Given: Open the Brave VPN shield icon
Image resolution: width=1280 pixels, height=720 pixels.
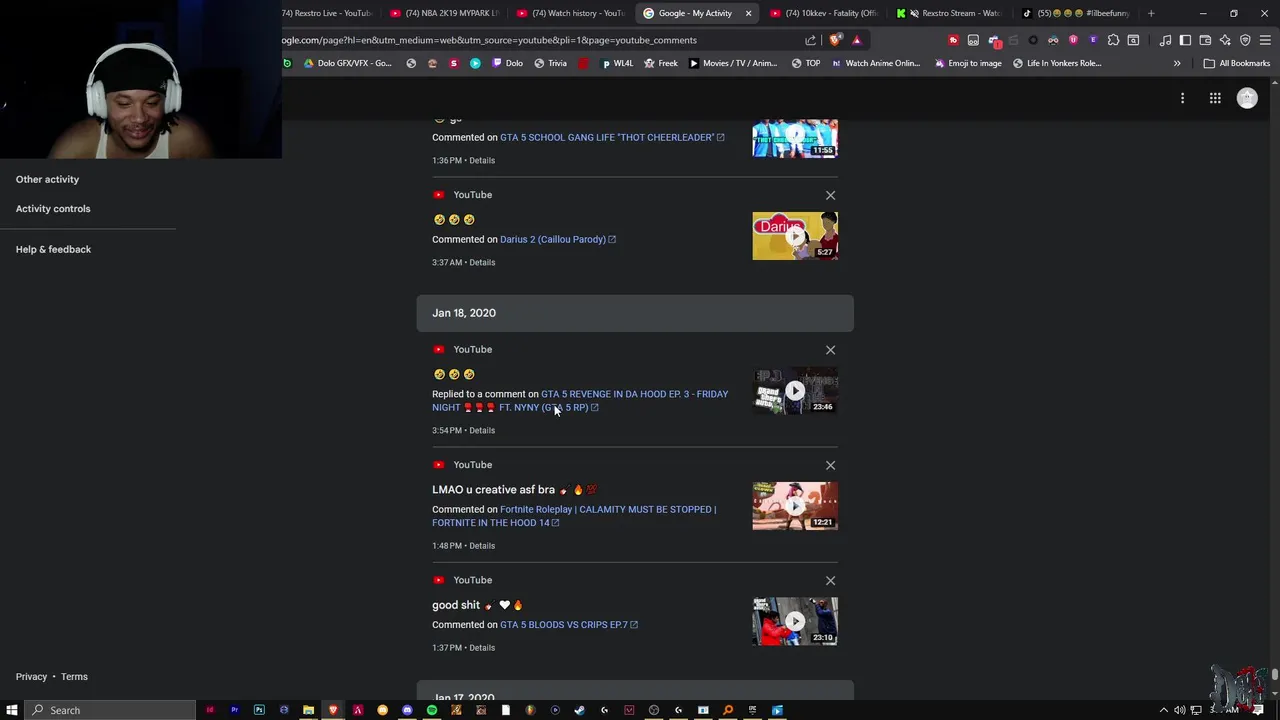Looking at the screenshot, I should 1245,40.
